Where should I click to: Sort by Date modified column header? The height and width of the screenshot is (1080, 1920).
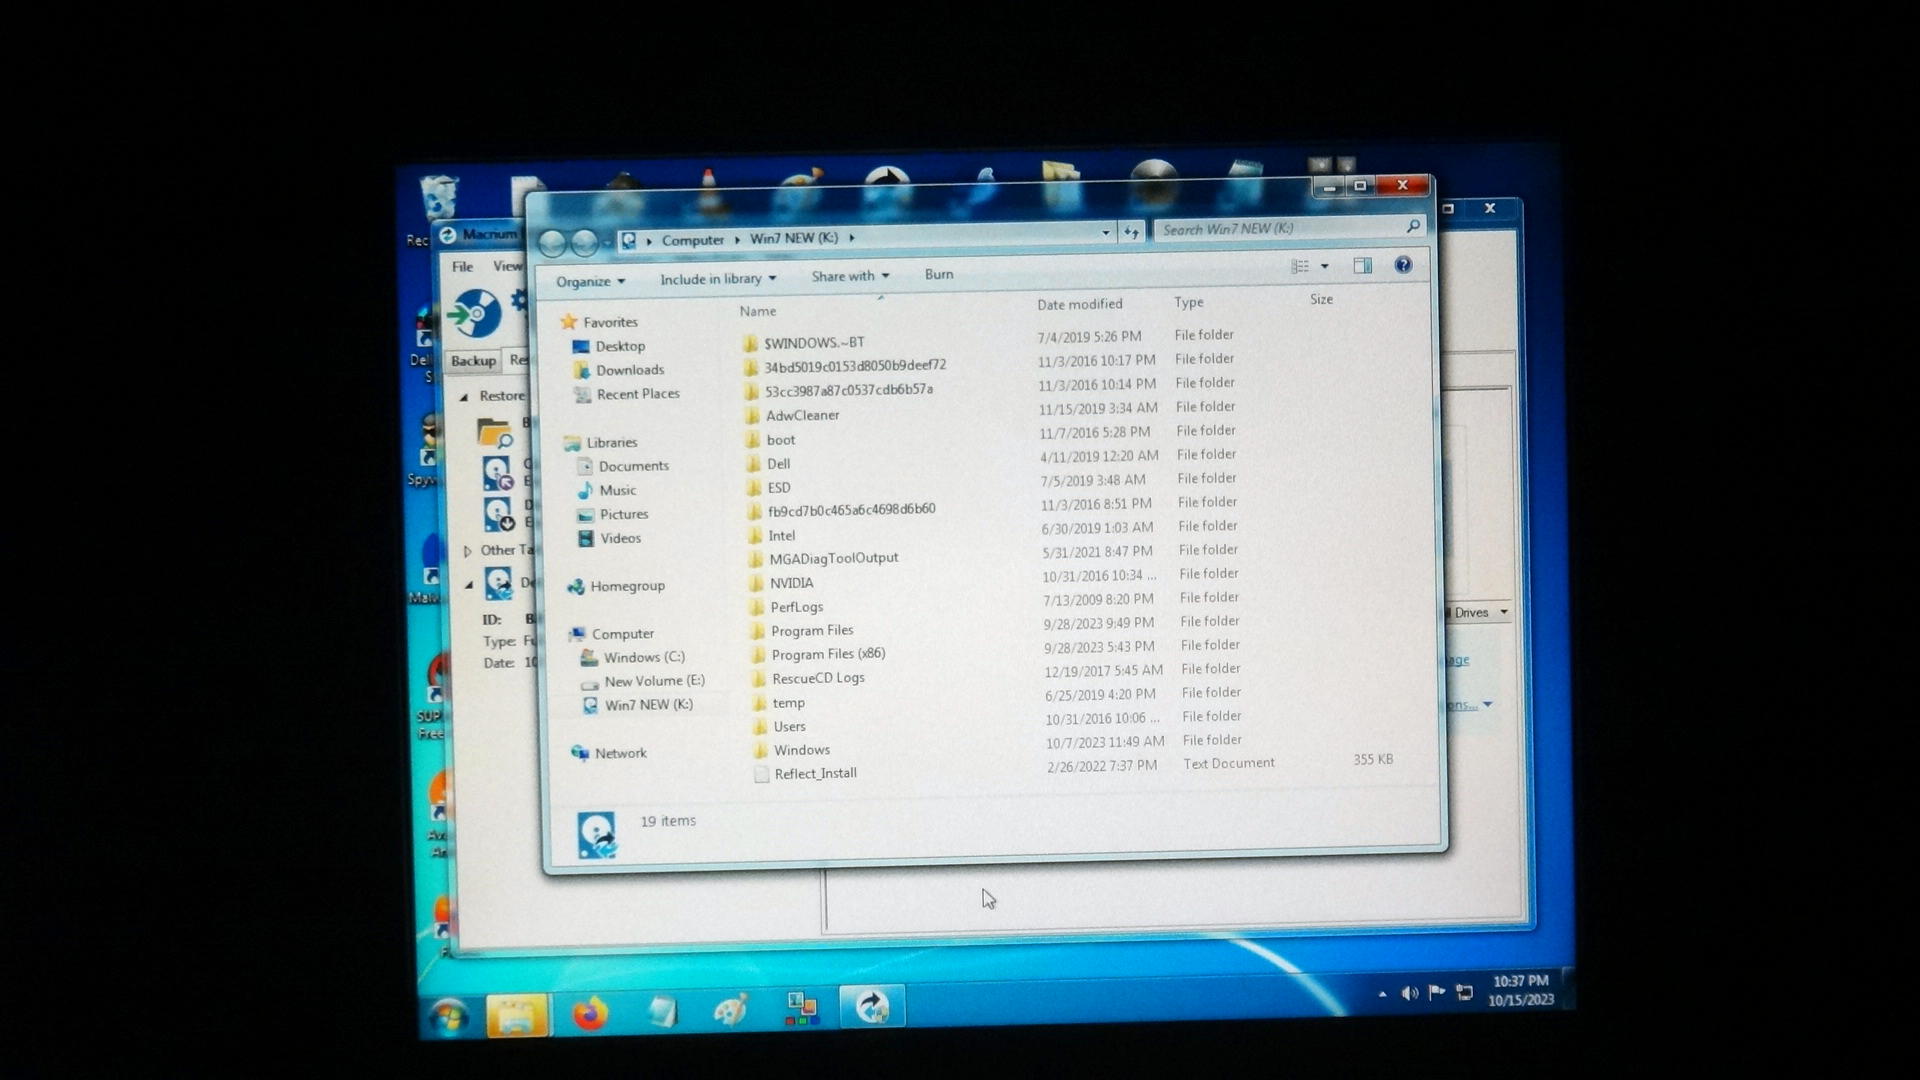[1079, 304]
